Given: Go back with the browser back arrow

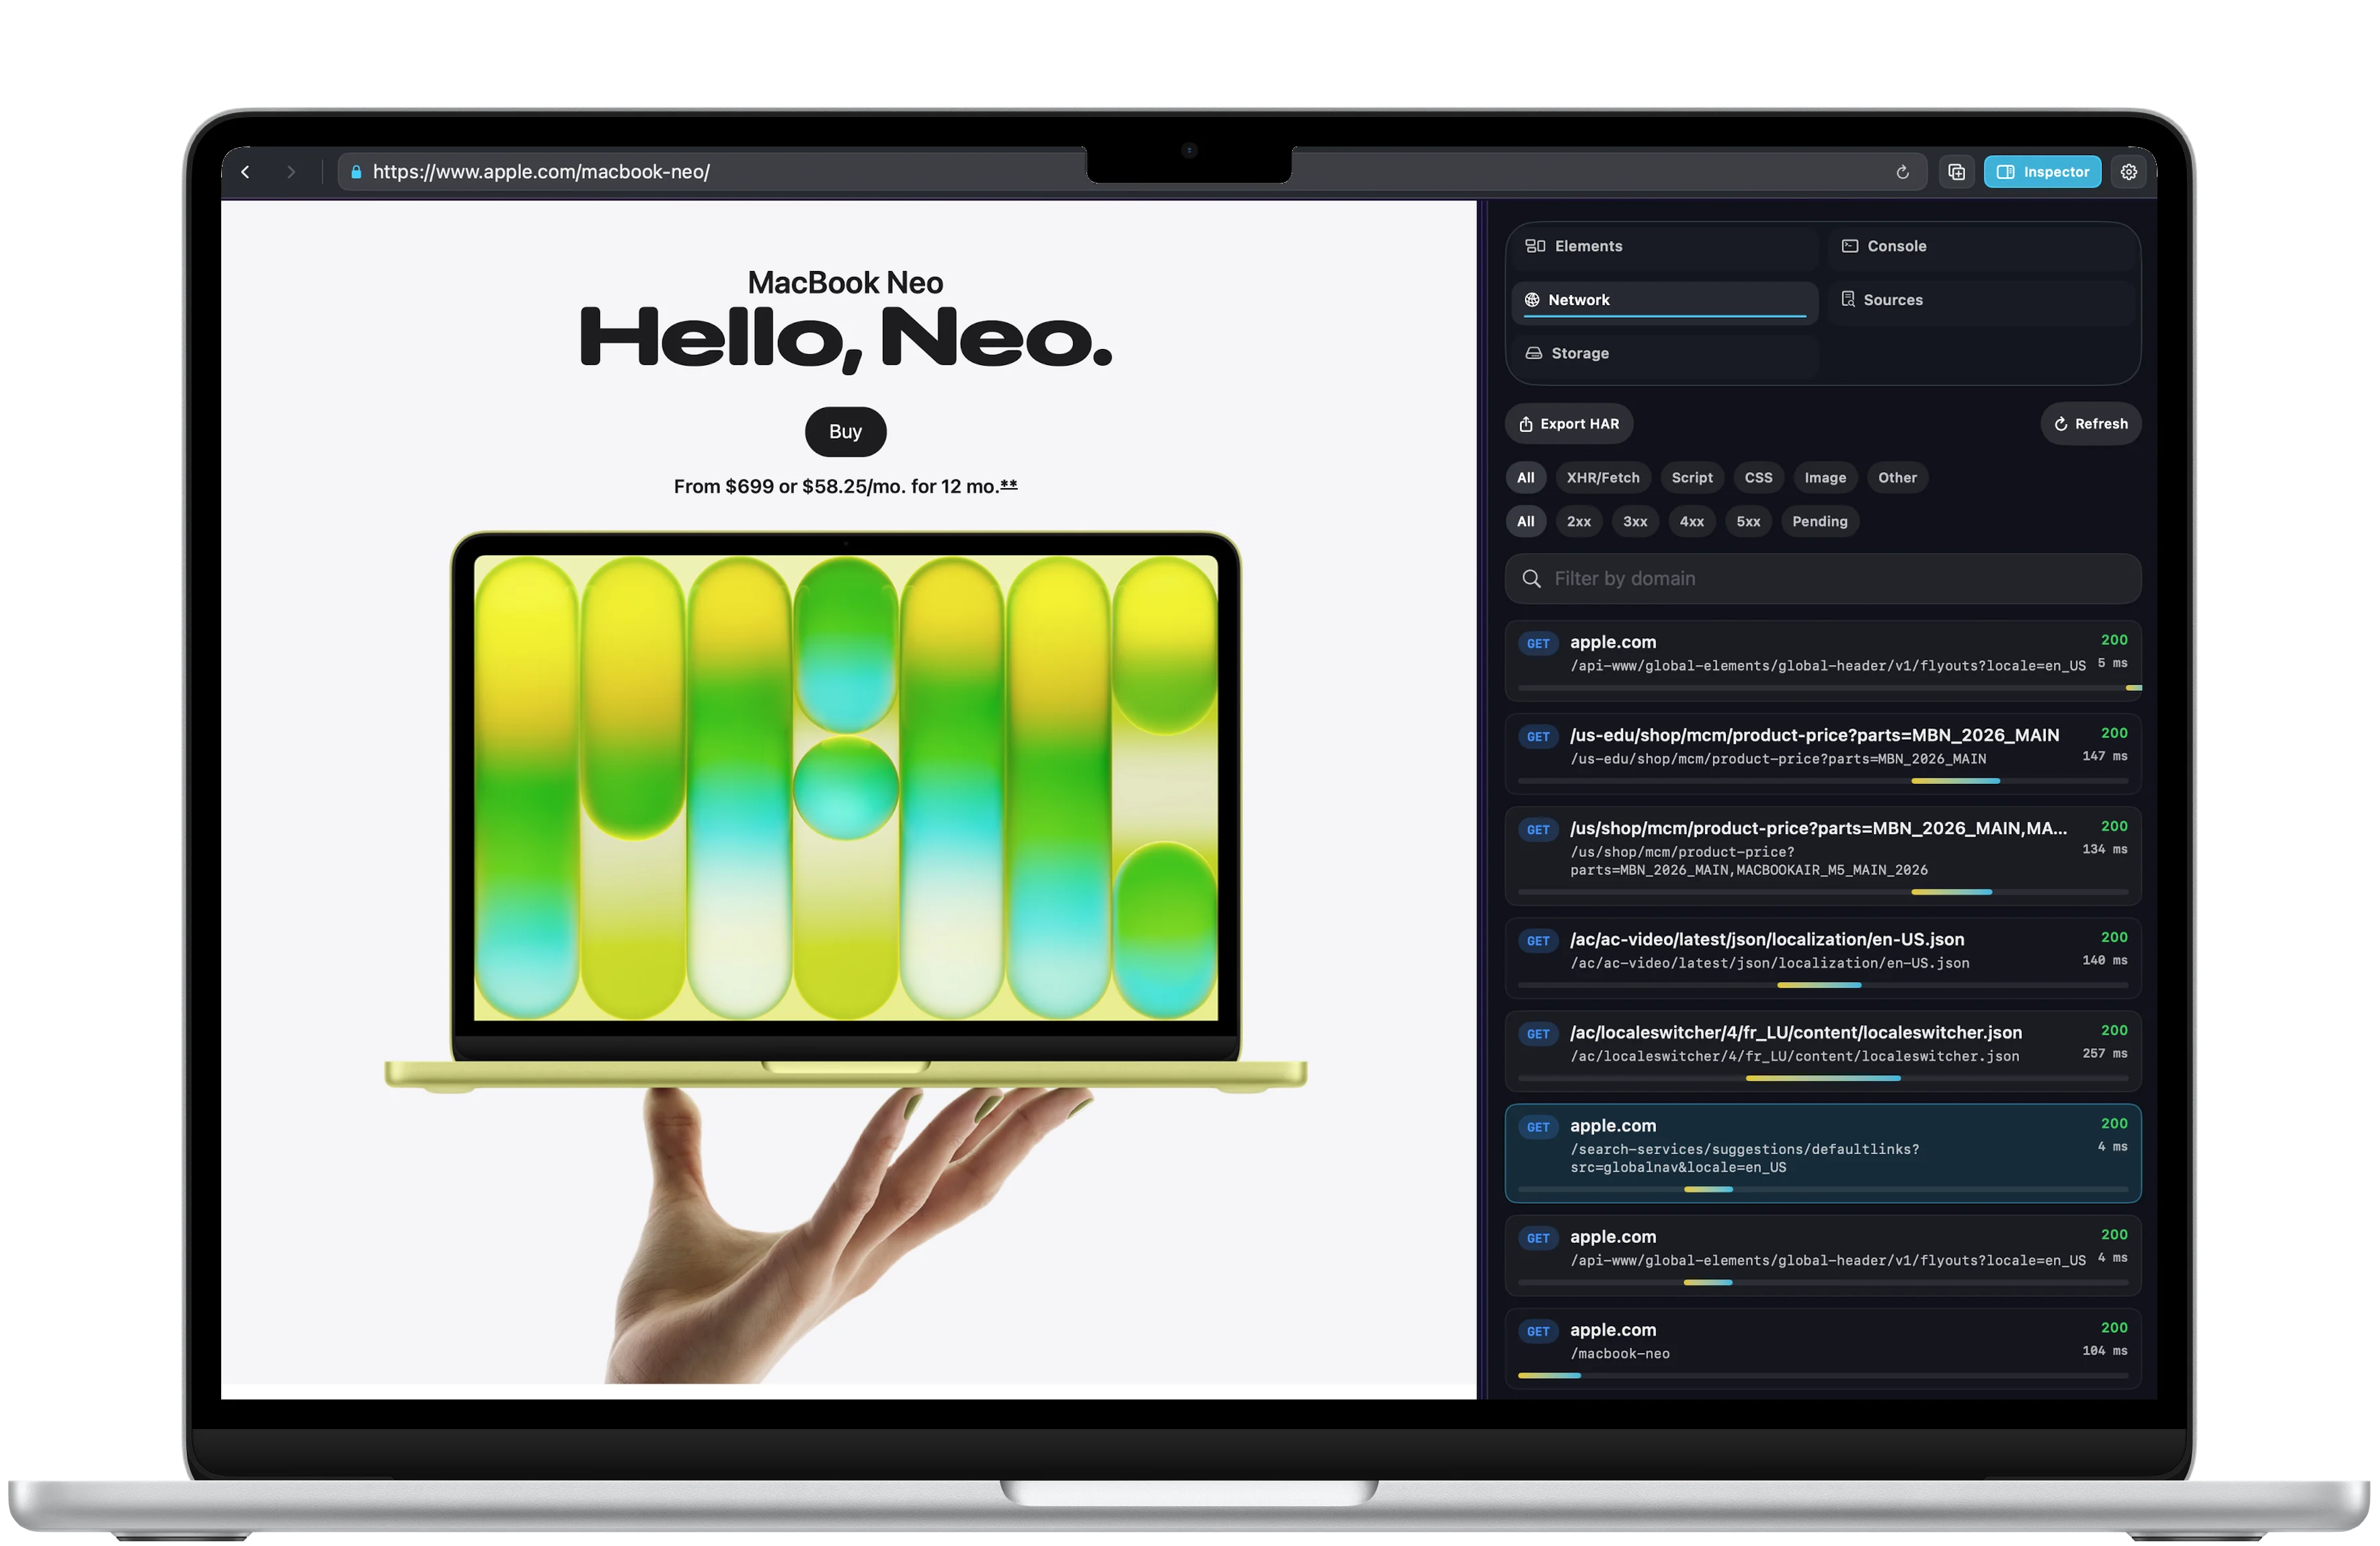Looking at the screenshot, I should point(245,172).
